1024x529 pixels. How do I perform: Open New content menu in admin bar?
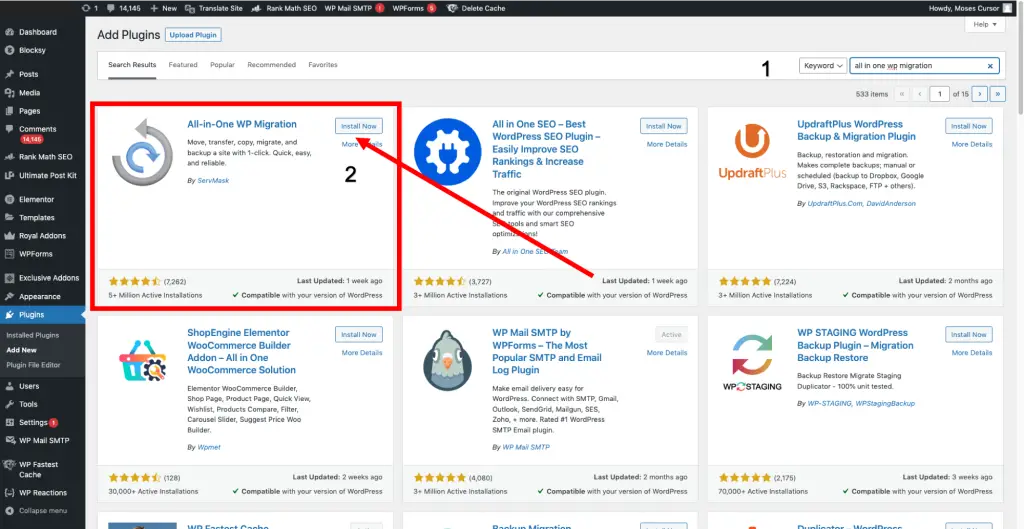(163, 8)
